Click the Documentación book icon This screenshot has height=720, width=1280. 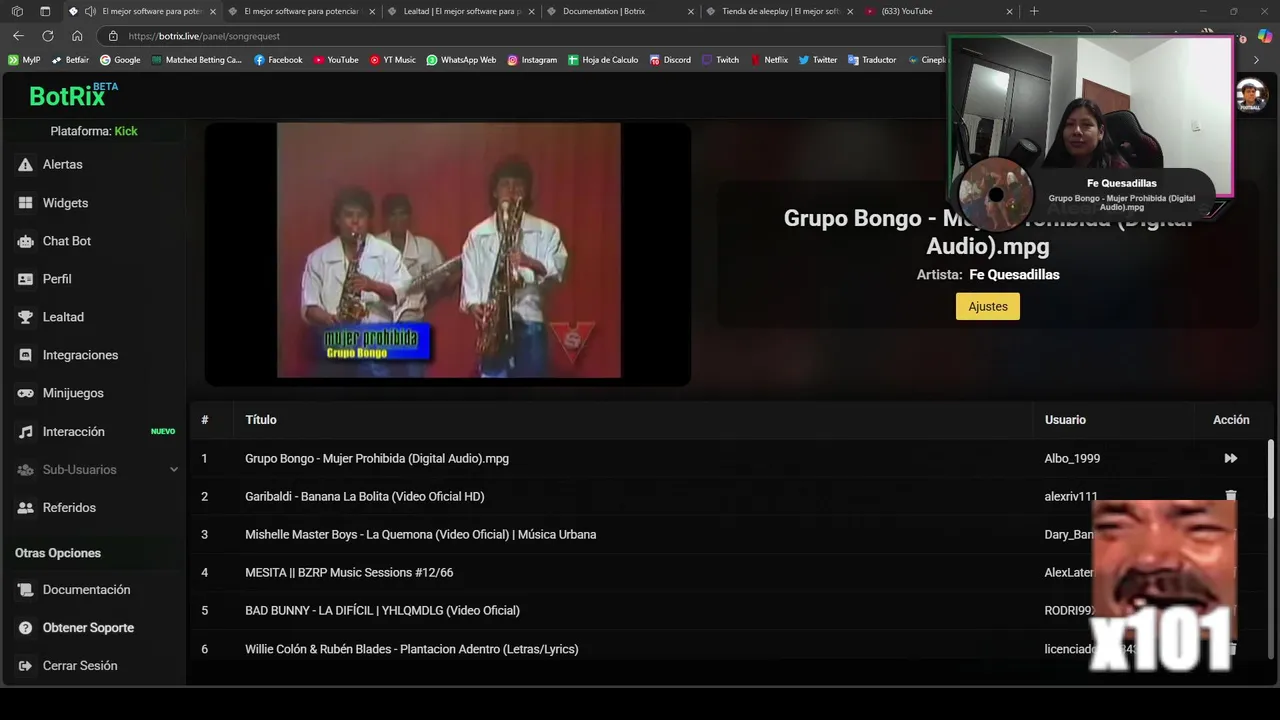[25, 590]
